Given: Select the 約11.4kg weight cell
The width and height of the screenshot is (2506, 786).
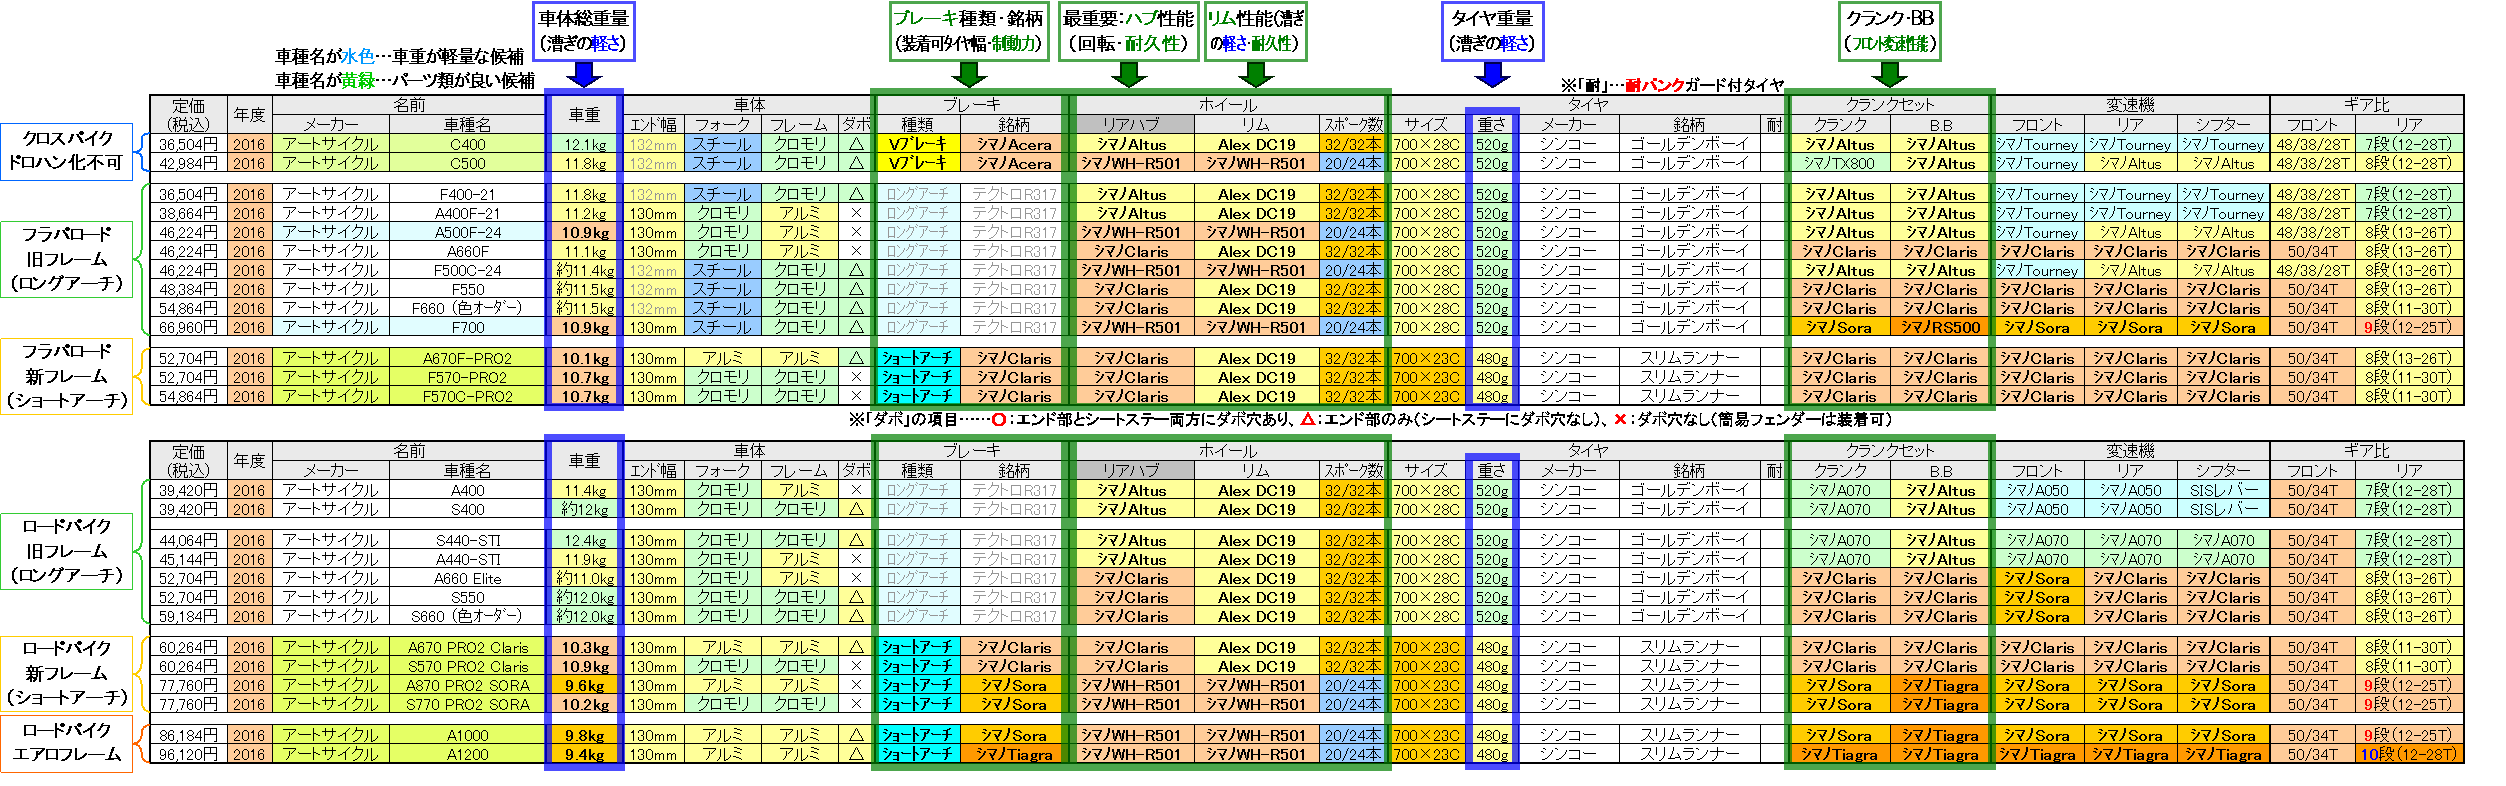Looking at the screenshot, I should (x=585, y=270).
